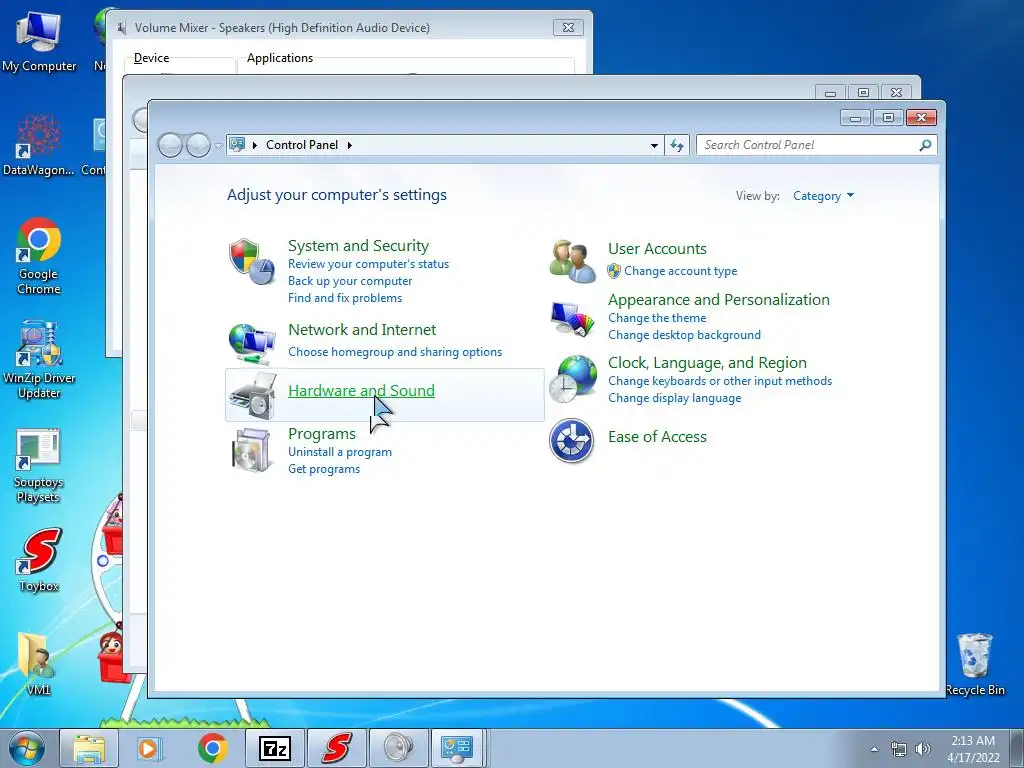Click the Ease of Access icon
The width and height of the screenshot is (1024, 768).
coord(571,441)
